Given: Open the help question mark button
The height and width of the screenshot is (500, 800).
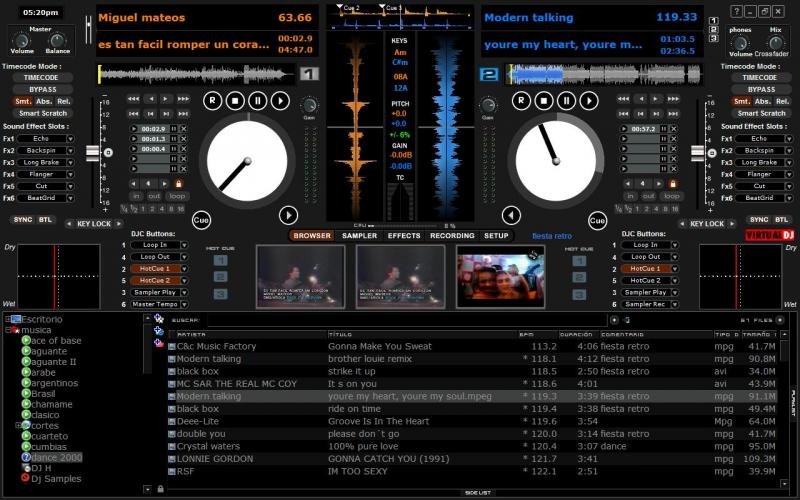Looking at the screenshot, I should (x=736, y=11).
